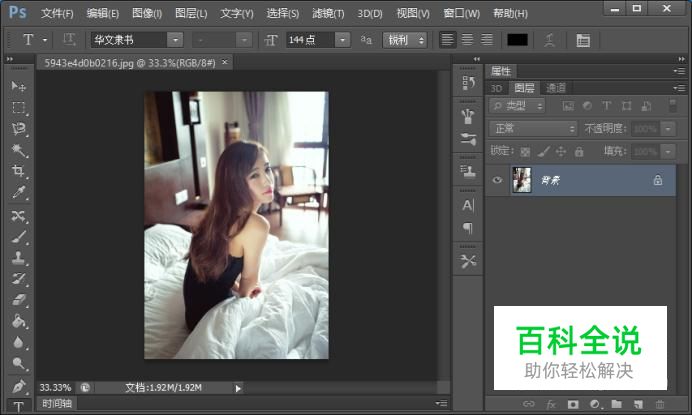Select the Move tool
This screenshot has width=692, height=415.
click(18, 86)
